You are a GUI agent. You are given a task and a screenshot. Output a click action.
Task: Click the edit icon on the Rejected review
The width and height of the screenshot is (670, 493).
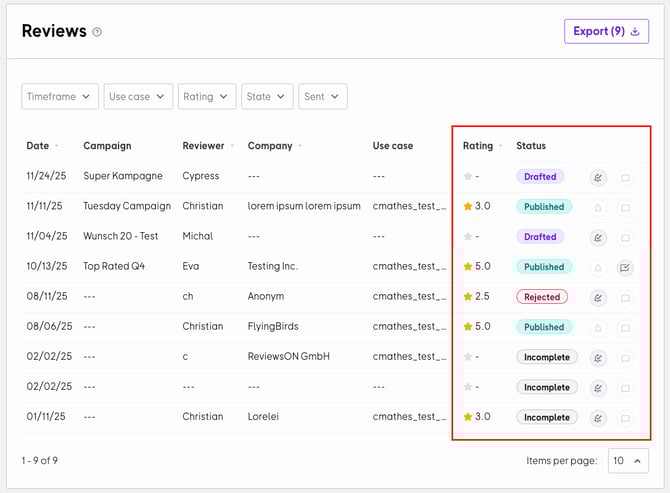click(x=598, y=298)
